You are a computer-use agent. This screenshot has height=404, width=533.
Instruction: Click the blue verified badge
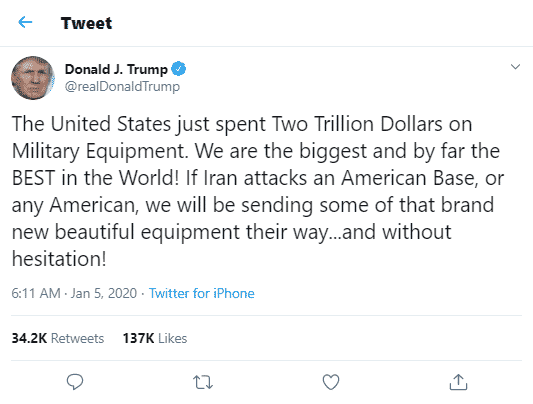tap(178, 69)
